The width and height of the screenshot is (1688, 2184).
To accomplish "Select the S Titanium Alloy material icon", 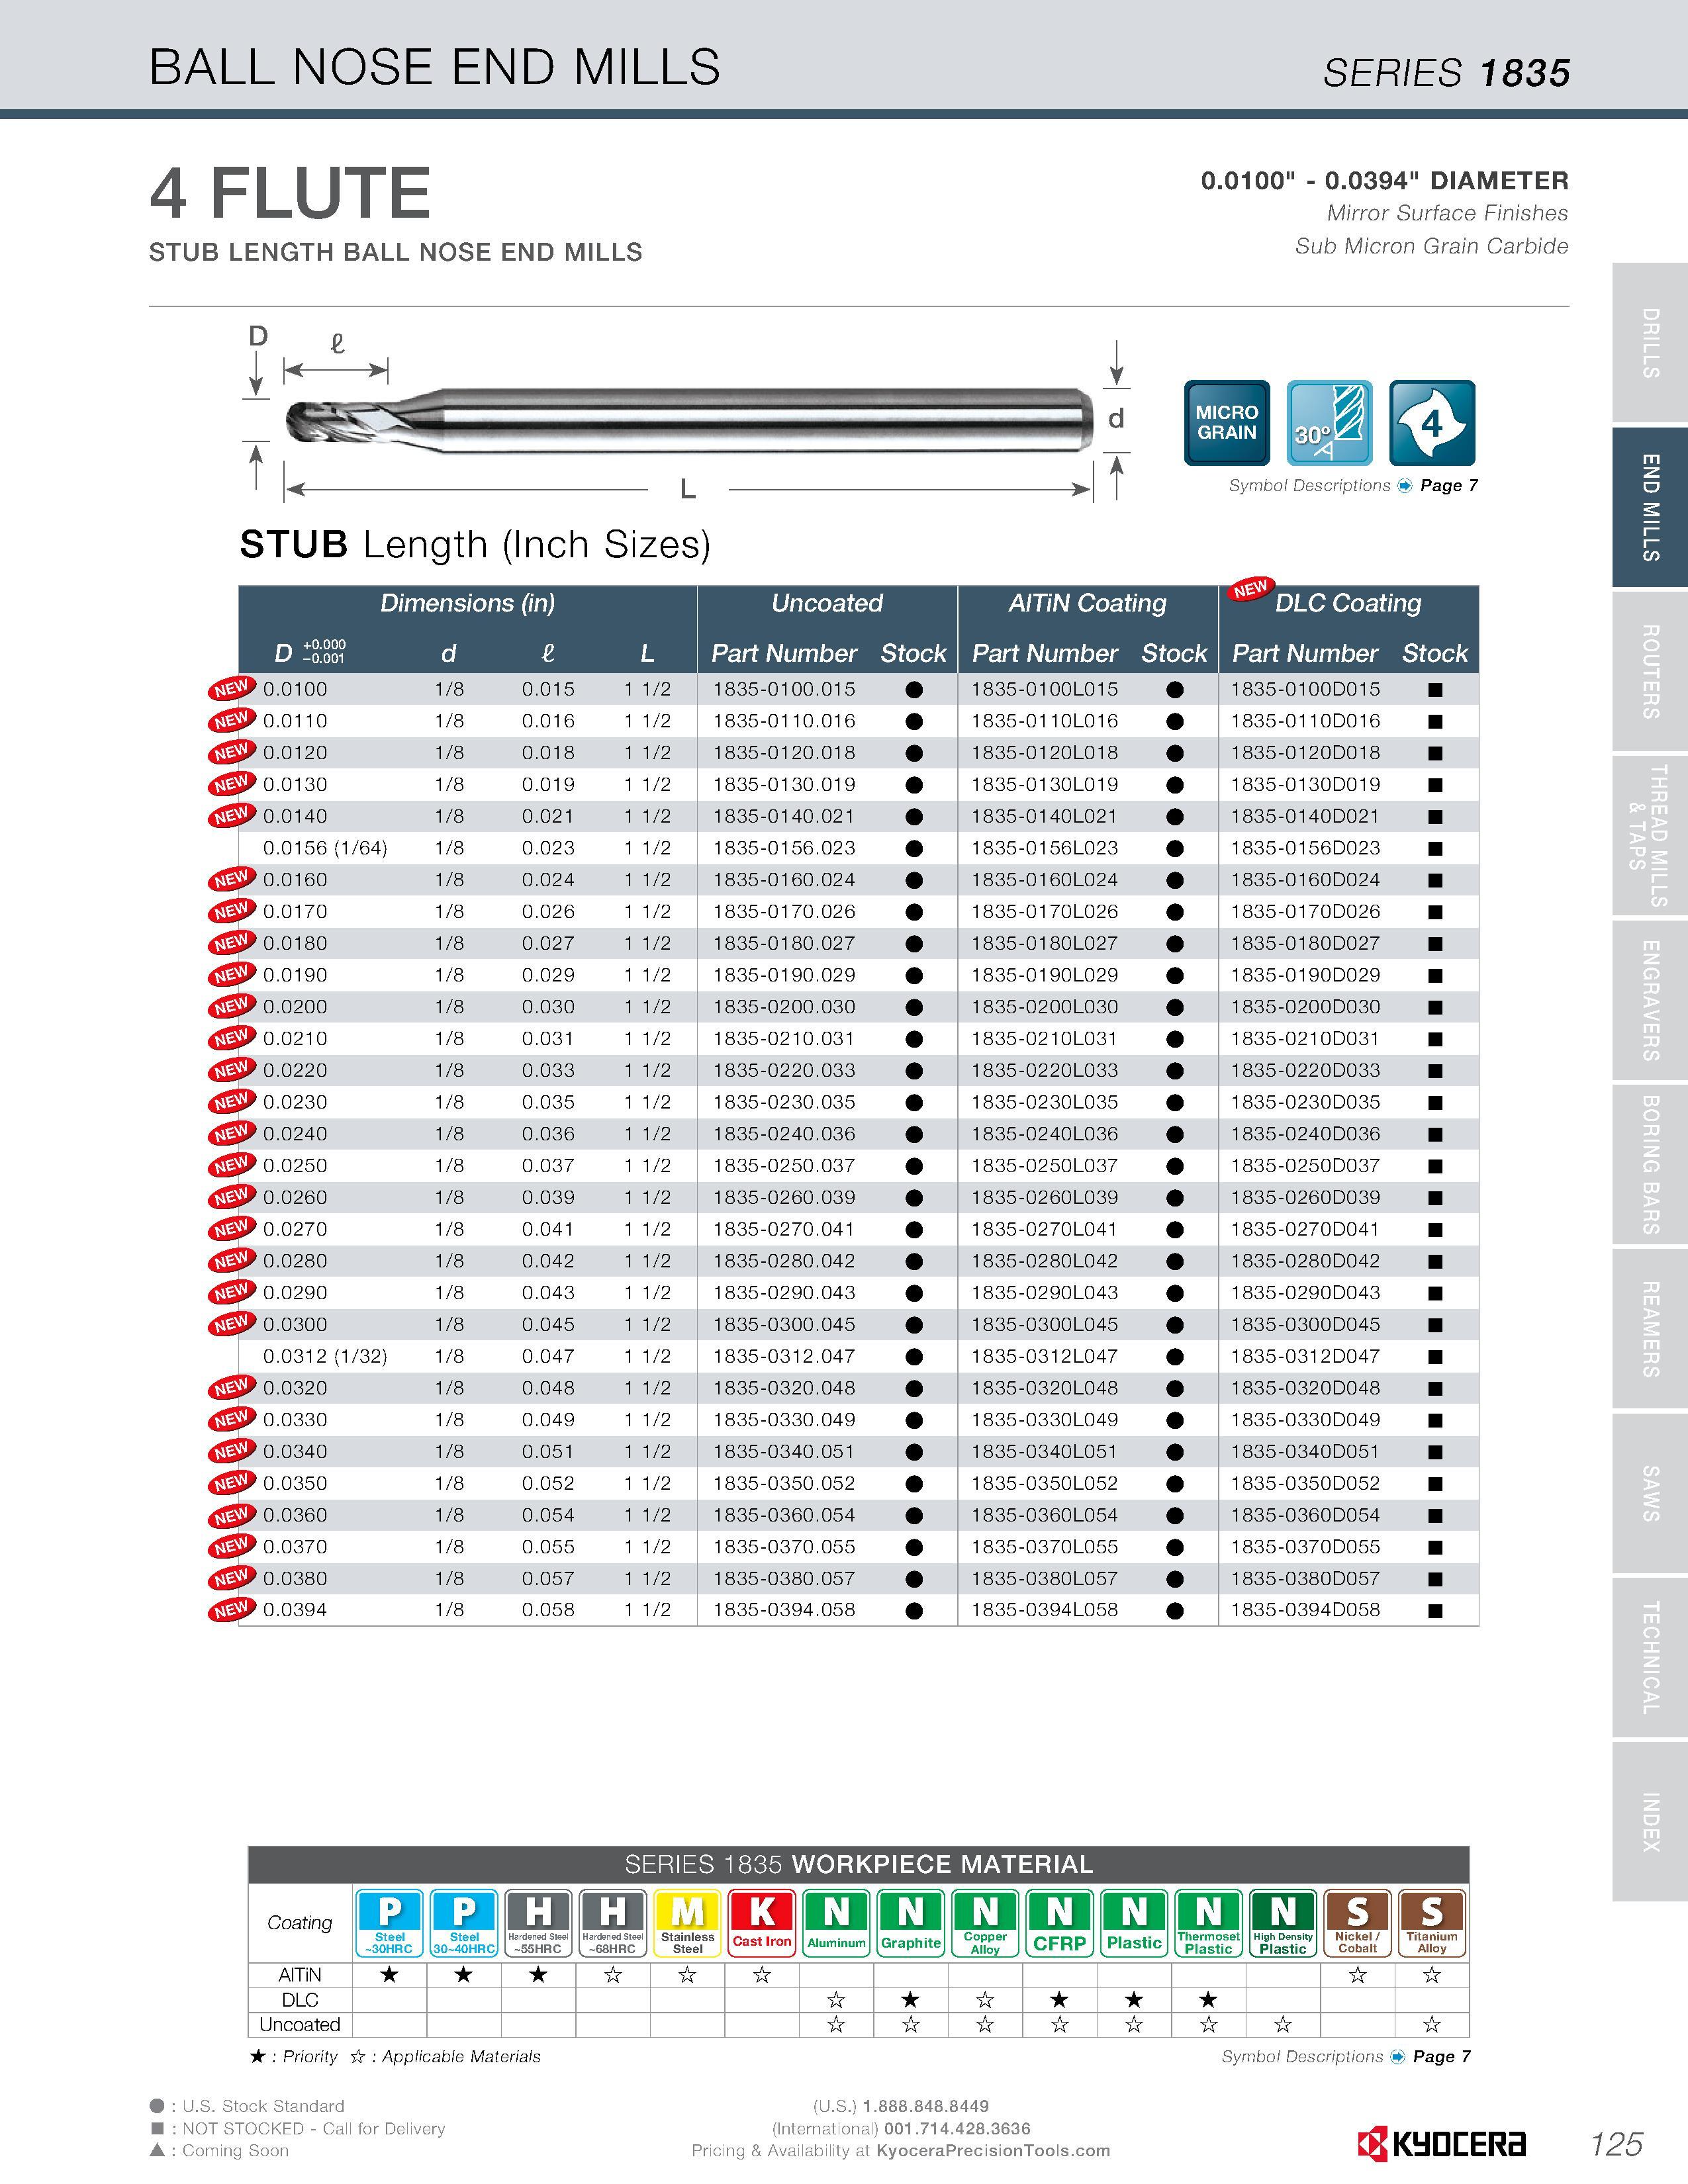I will point(1432,1923).
